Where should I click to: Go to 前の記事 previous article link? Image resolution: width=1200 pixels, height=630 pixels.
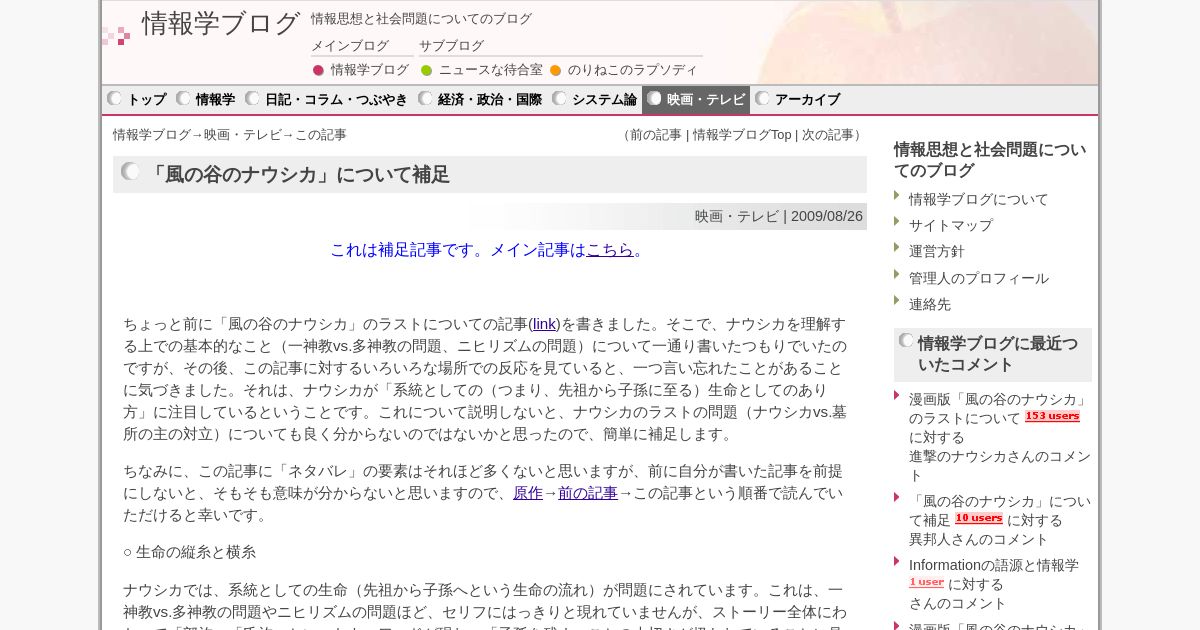655,135
